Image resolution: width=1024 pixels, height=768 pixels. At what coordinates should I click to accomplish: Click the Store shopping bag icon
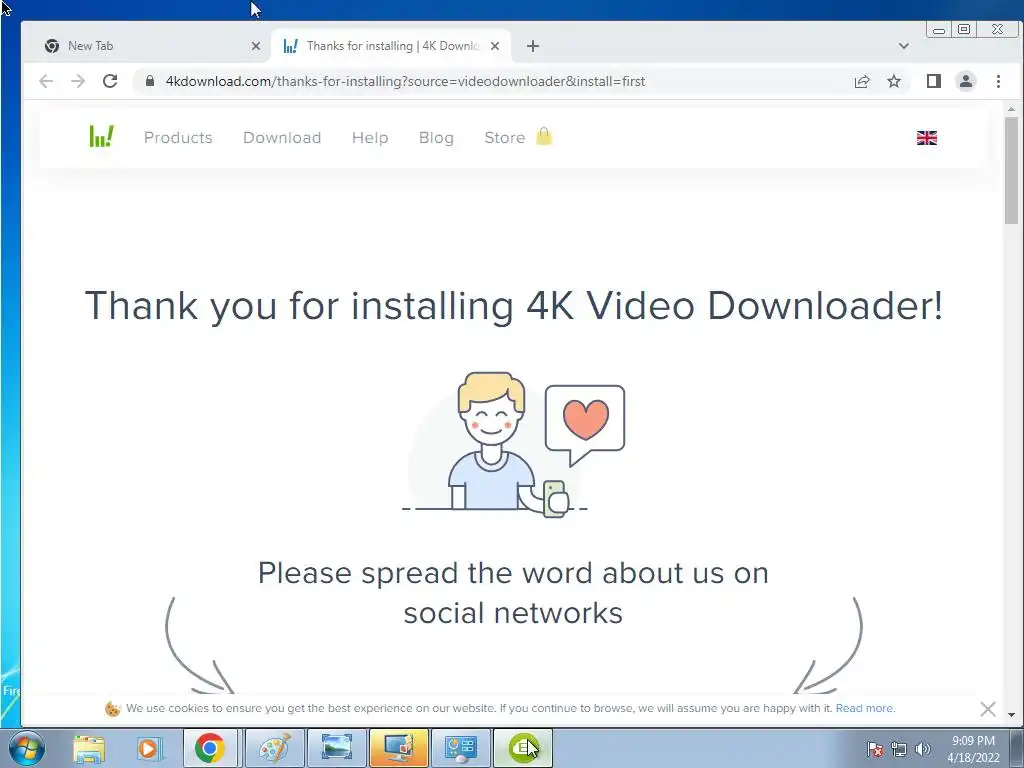544,136
